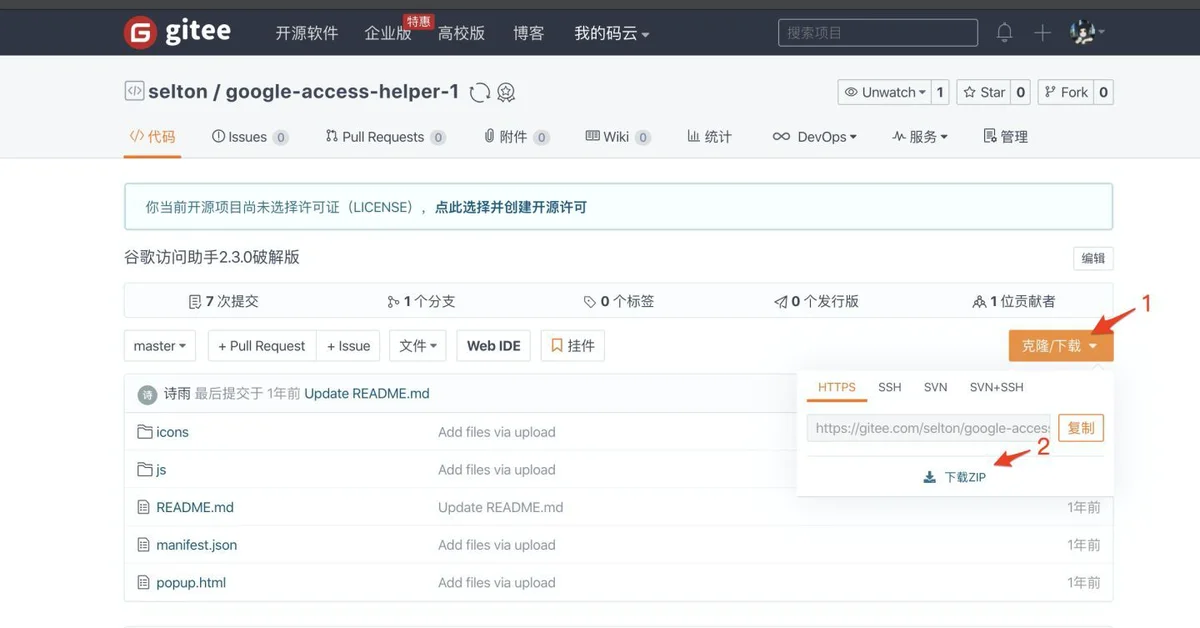Copy the clone URL with 复制
Image resolution: width=1200 pixels, height=628 pixels.
1081,428
